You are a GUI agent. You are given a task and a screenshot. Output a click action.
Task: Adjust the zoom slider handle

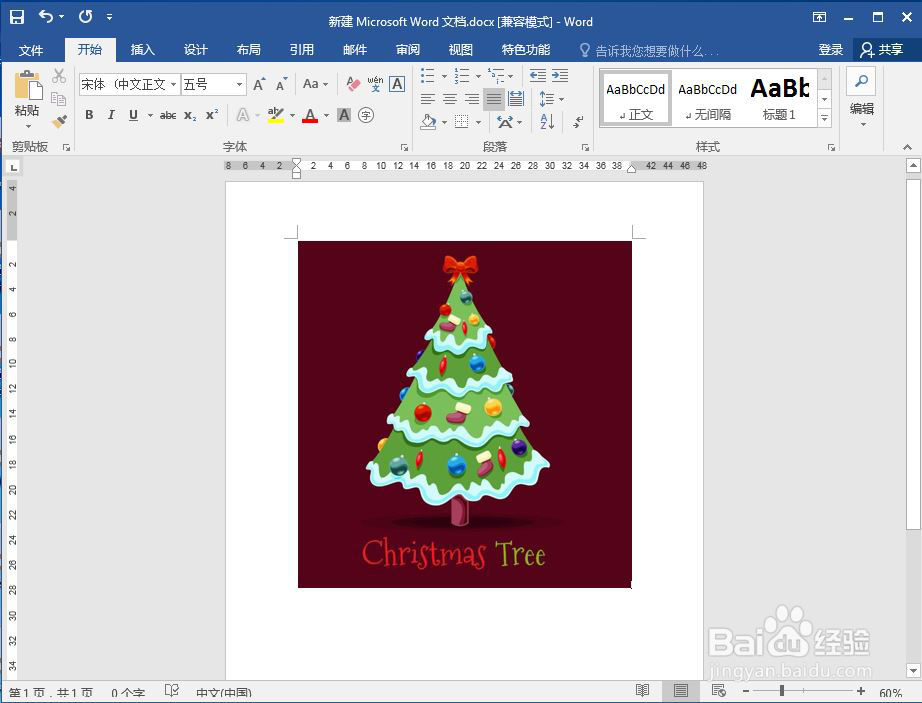click(781, 691)
